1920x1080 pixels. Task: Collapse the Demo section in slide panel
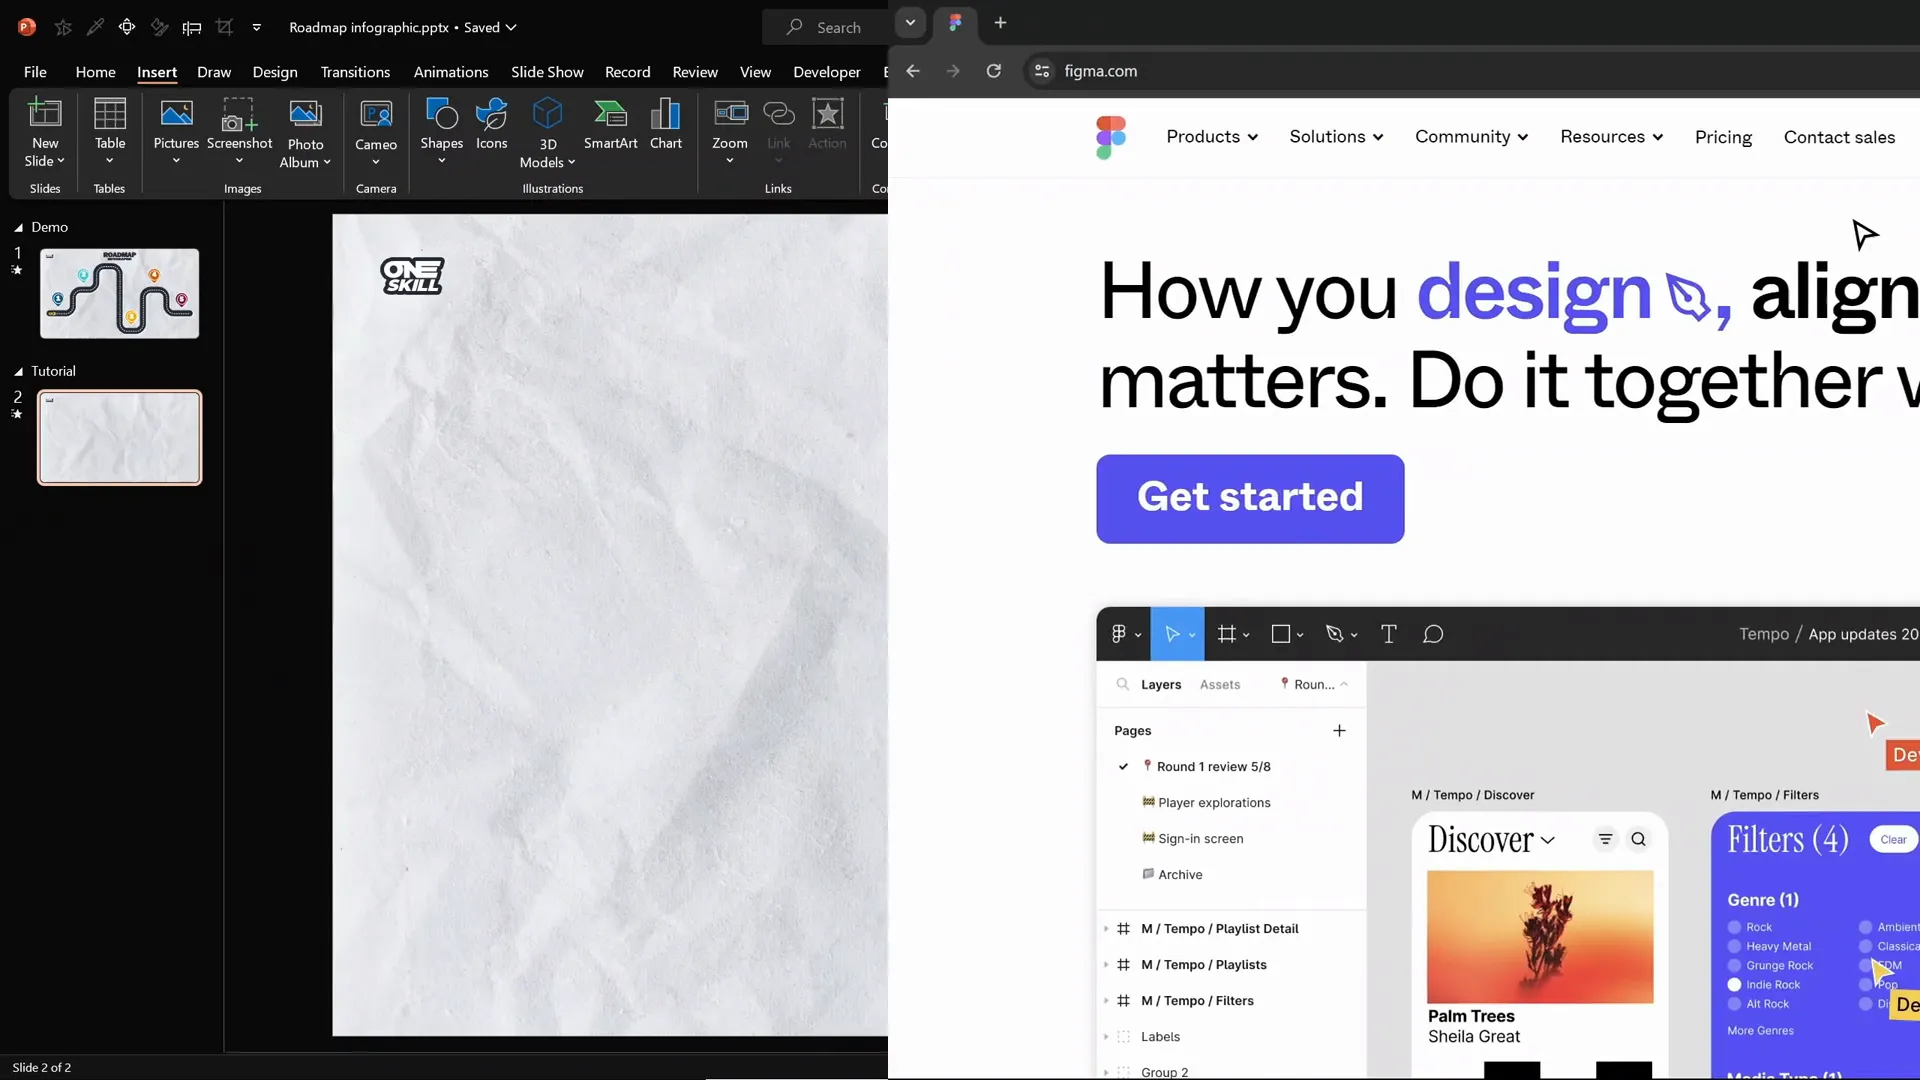point(18,228)
